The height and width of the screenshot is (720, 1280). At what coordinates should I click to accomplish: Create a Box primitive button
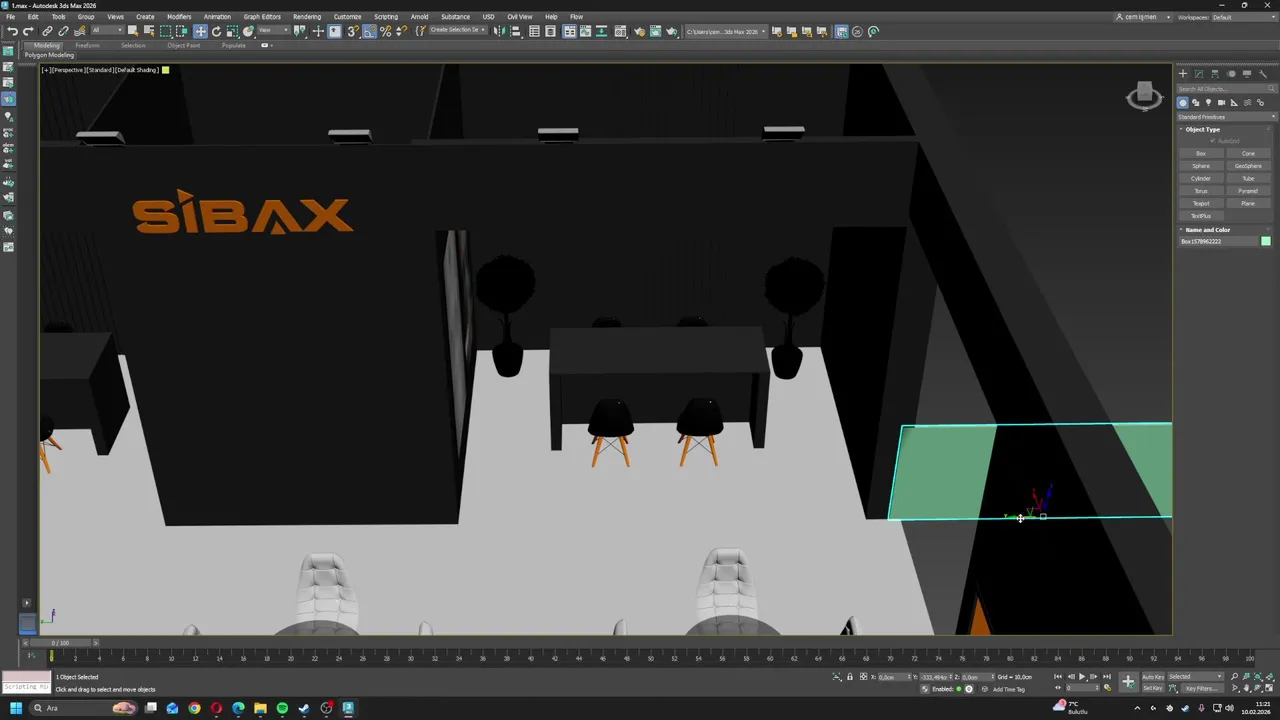[x=1201, y=154]
